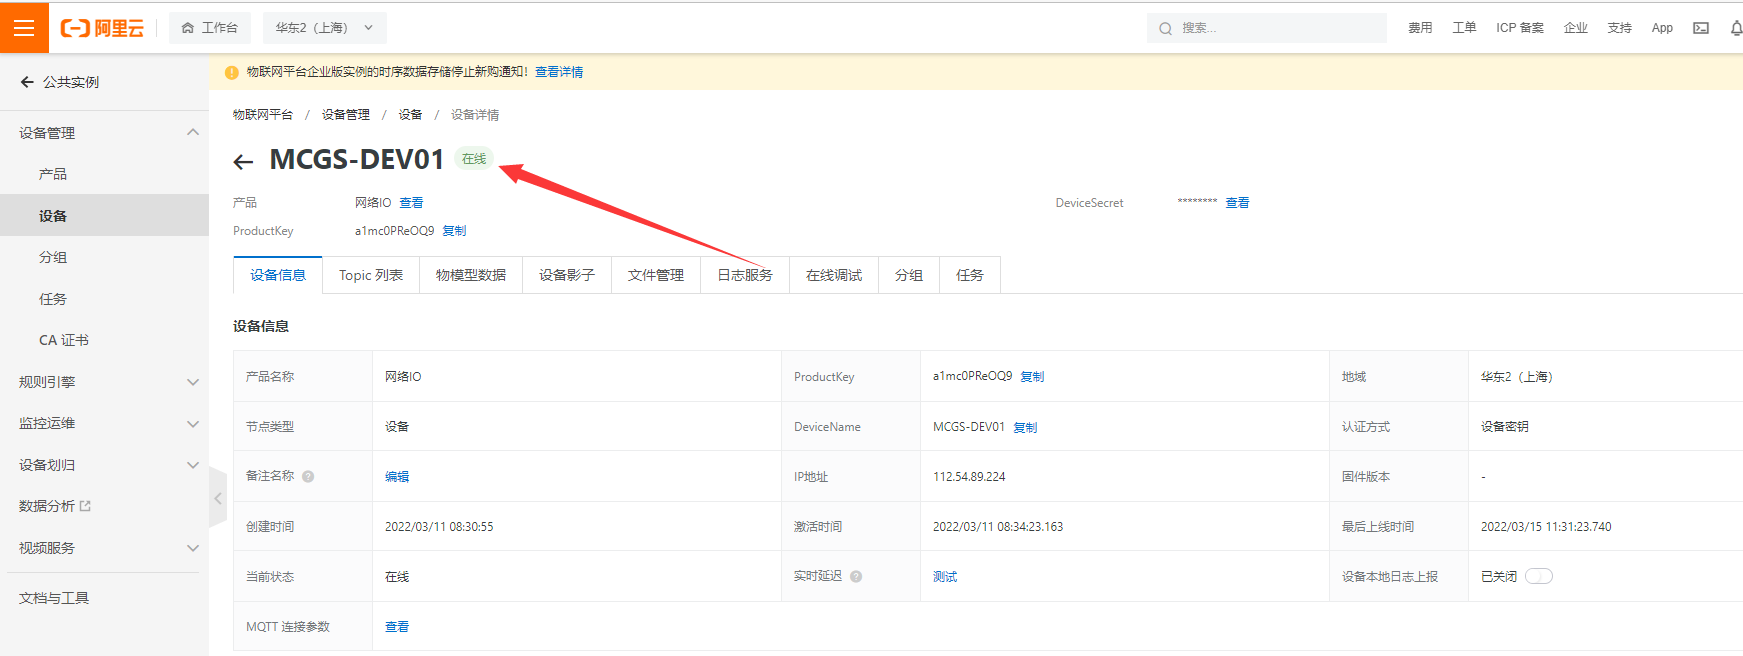Open the notification bell

1736,28
